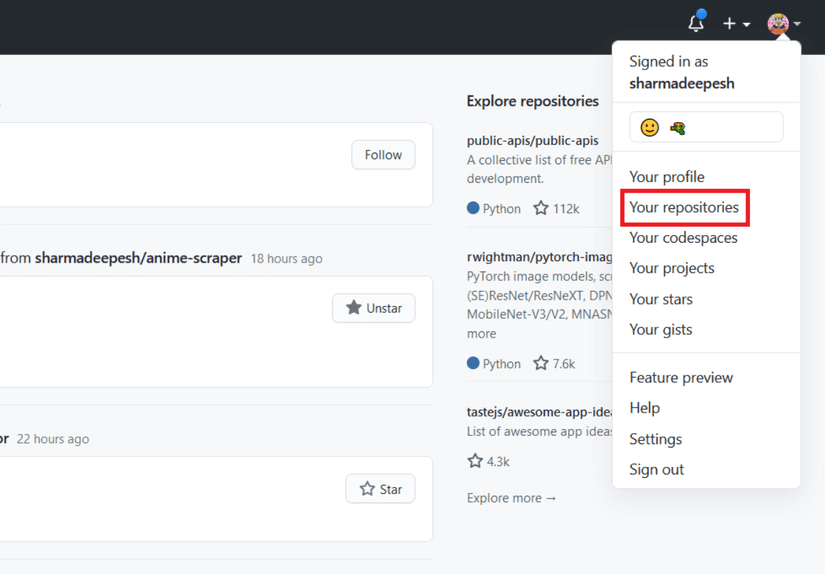Click the user avatar picture

pyautogui.click(x=778, y=24)
